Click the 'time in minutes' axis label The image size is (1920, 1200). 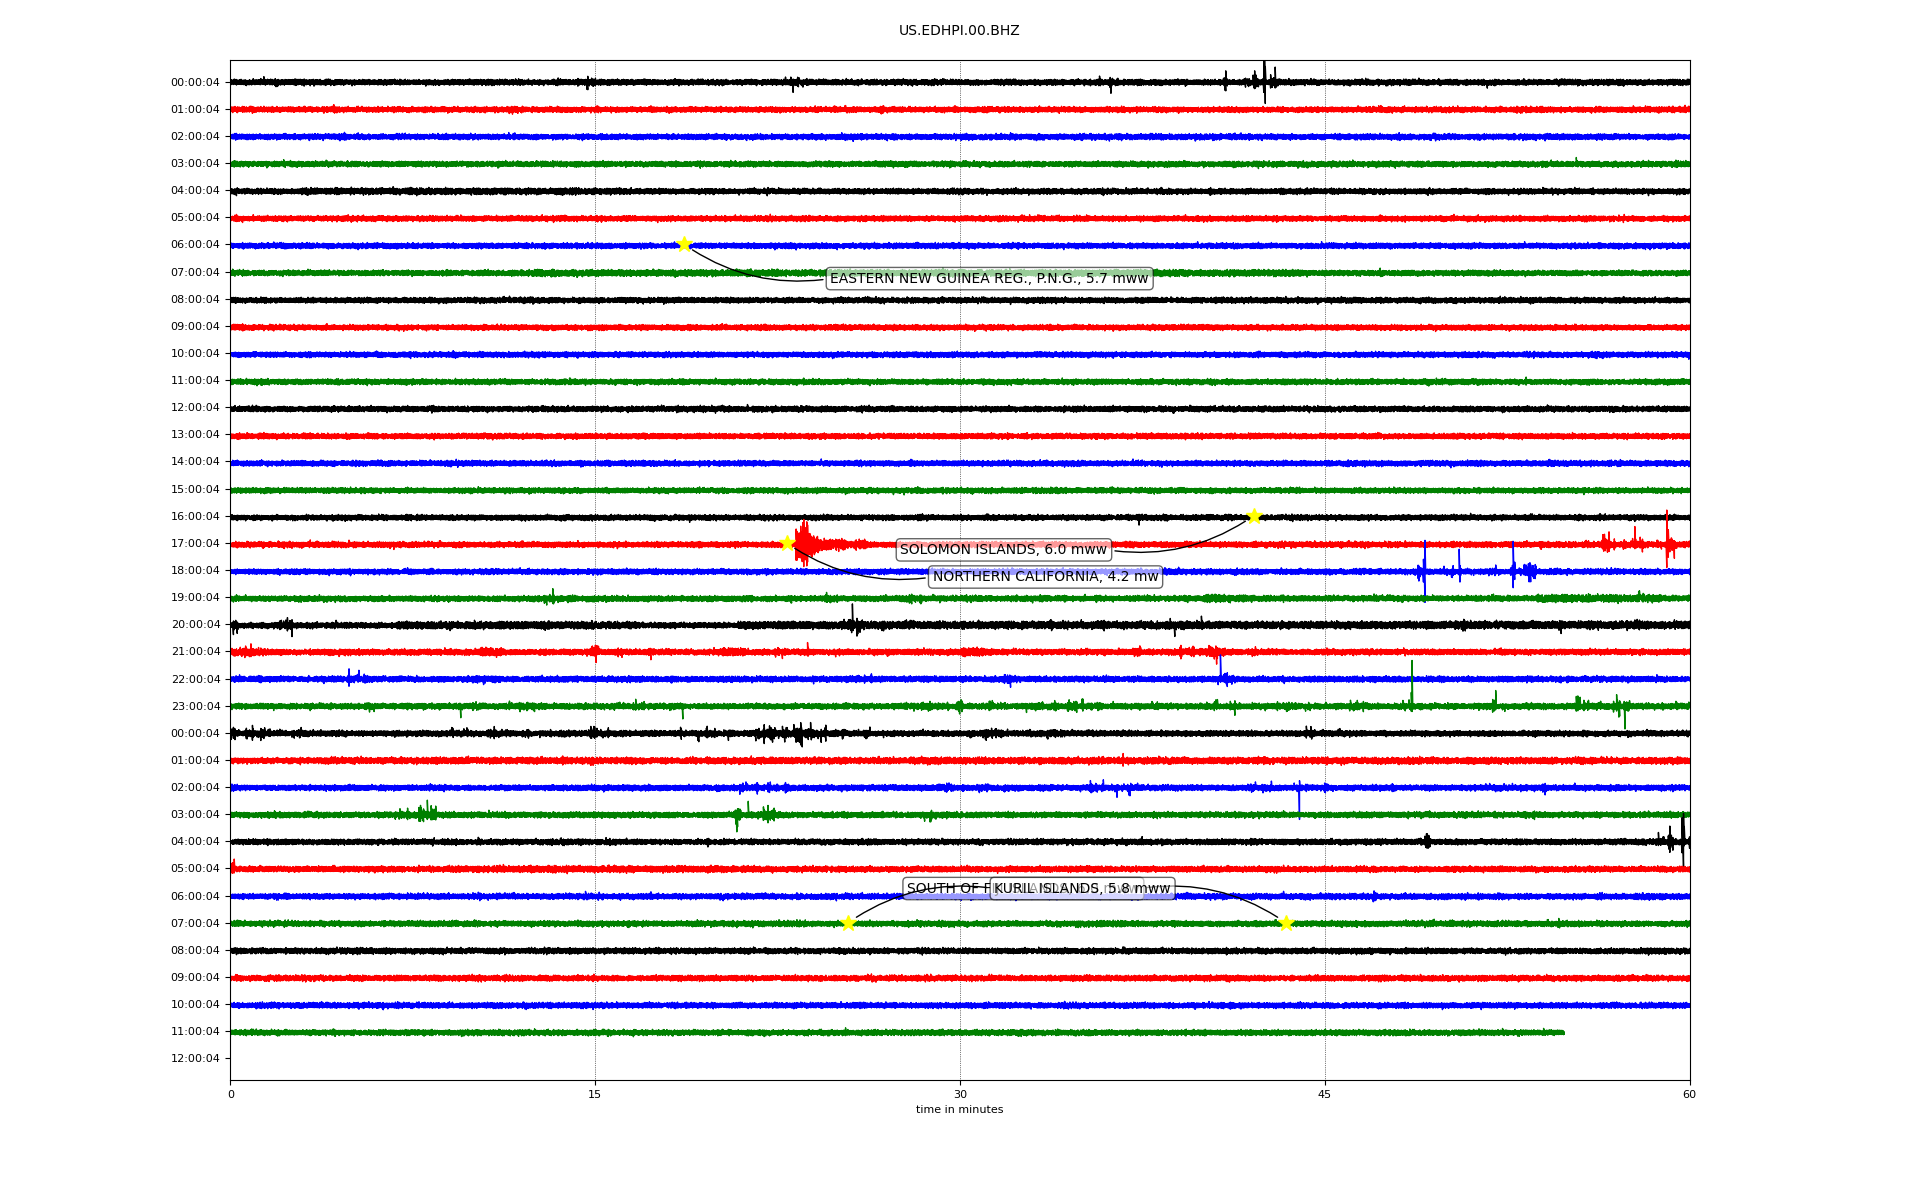959,1109
